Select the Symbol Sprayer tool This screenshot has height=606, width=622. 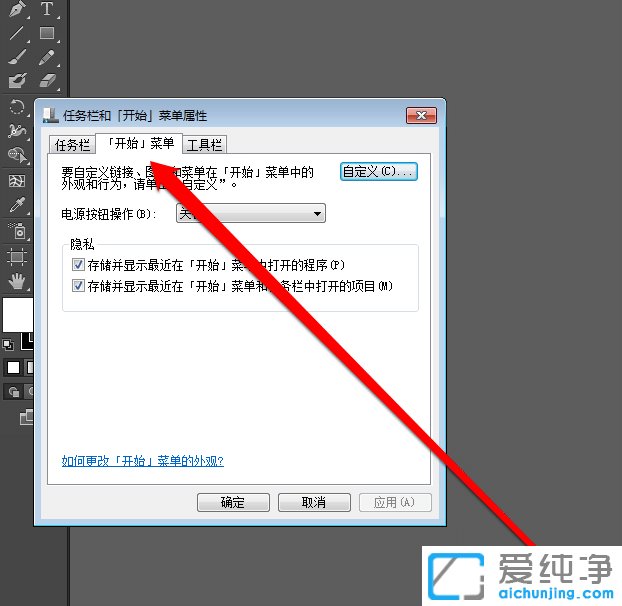pos(17,230)
